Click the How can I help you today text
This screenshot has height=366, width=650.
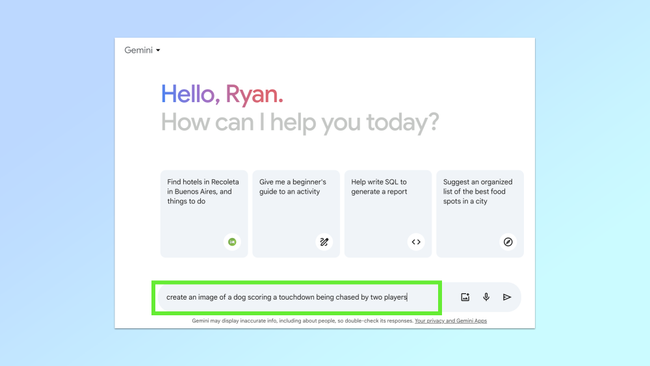tap(300, 123)
